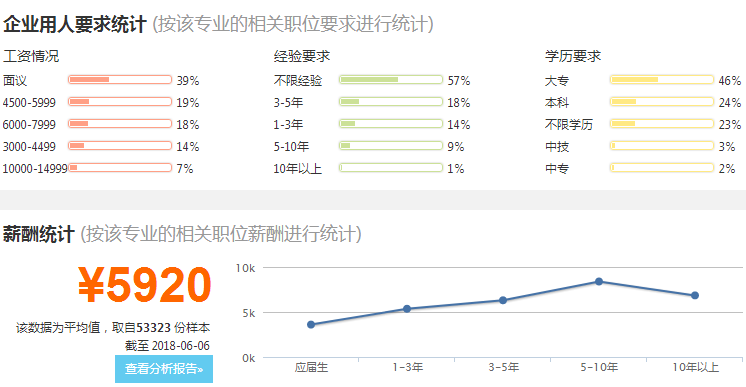Click the 9% value
Viewport: 746px width, 387px height.
click(456, 146)
